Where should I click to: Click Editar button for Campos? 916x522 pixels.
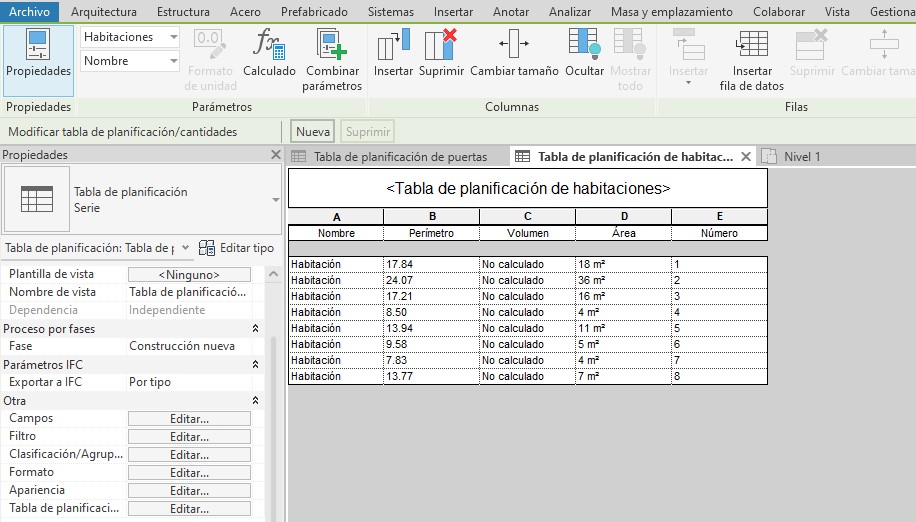(x=189, y=419)
